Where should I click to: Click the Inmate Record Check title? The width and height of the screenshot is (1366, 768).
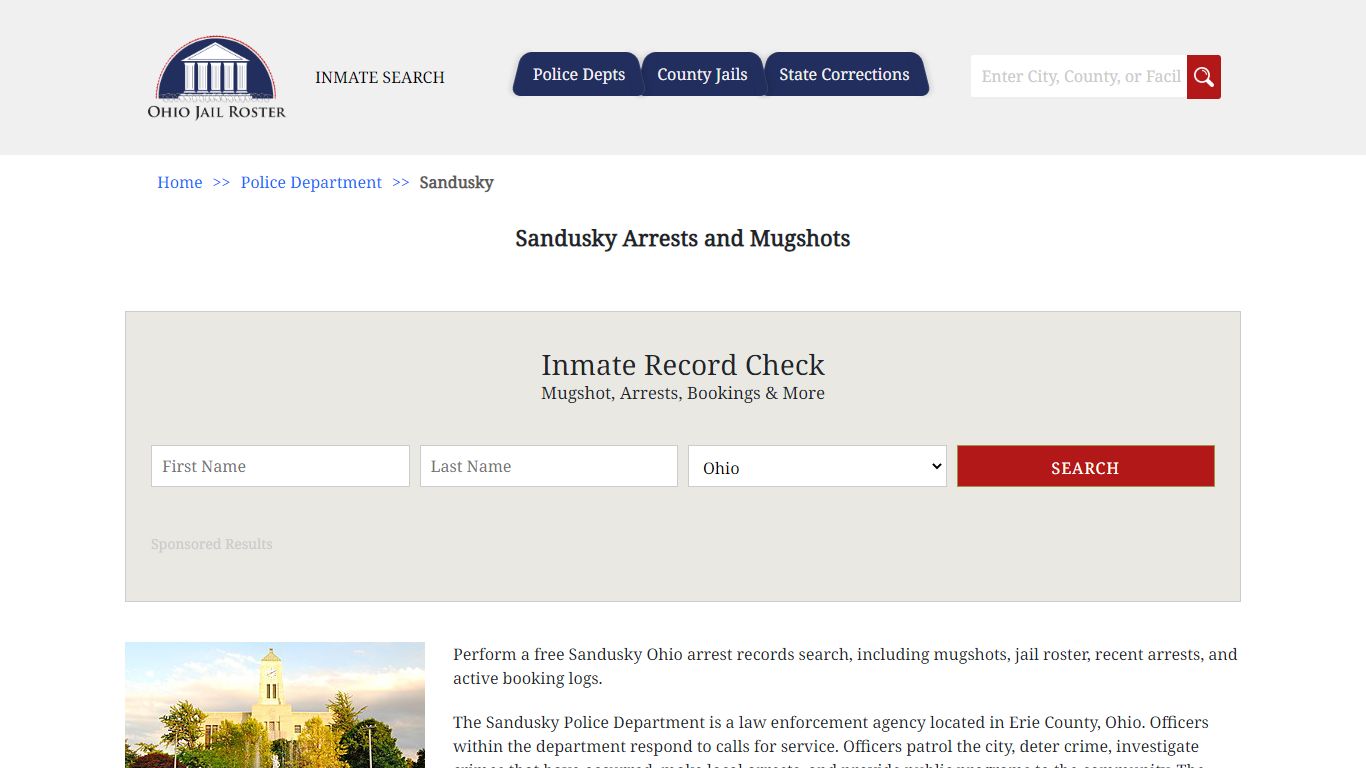pyautogui.click(x=683, y=365)
